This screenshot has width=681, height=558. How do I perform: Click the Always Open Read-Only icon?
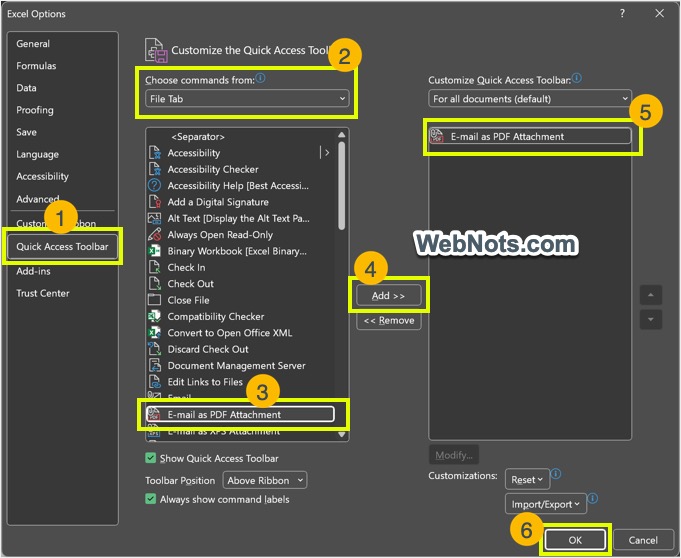coord(155,235)
